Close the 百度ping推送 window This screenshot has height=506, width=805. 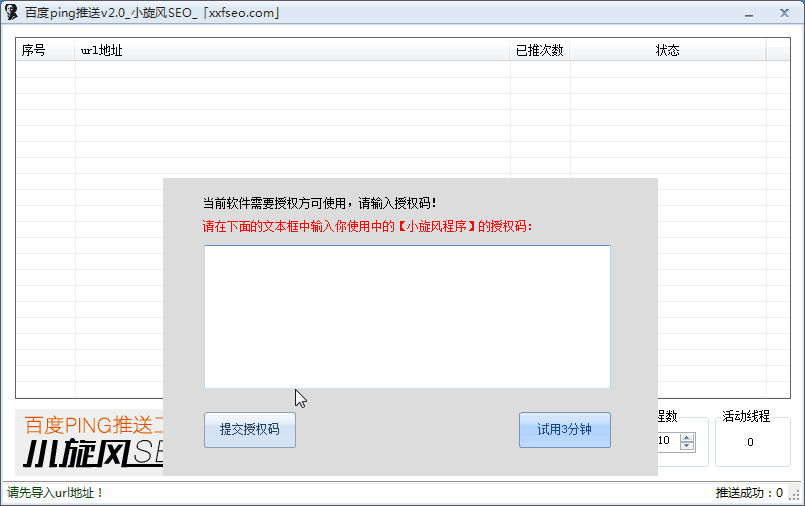pyautogui.click(x=784, y=13)
